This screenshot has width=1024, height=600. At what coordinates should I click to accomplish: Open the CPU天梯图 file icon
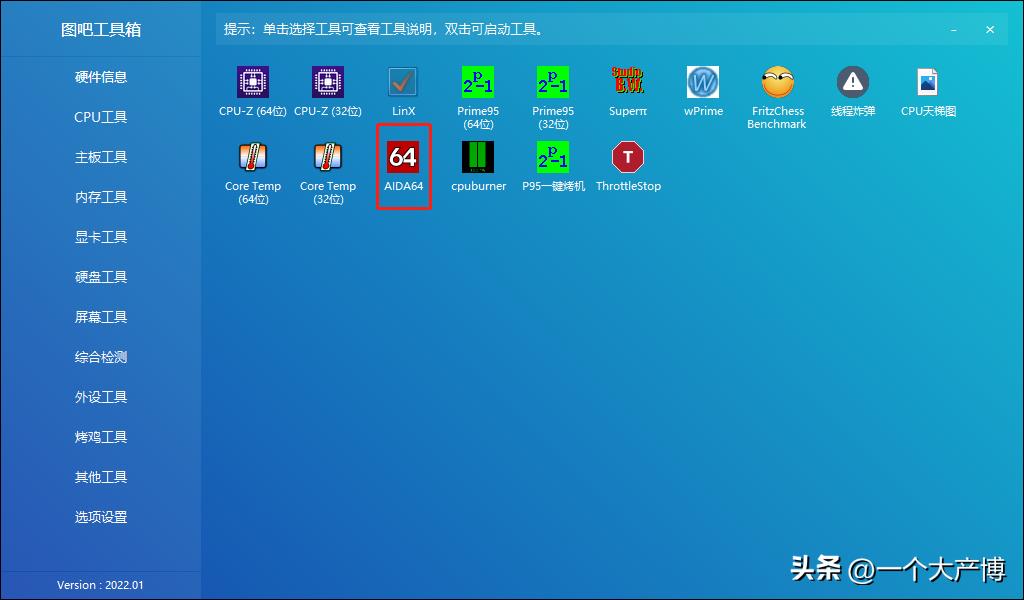928,82
